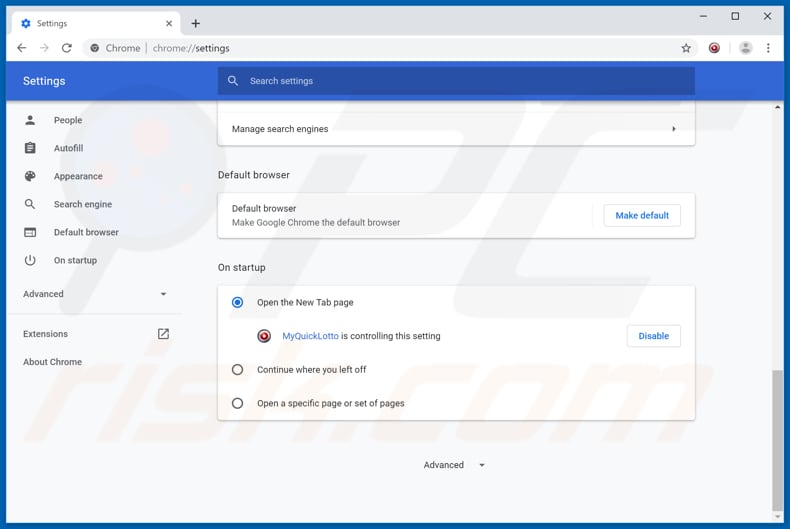Reload the settings page

[67, 48]
